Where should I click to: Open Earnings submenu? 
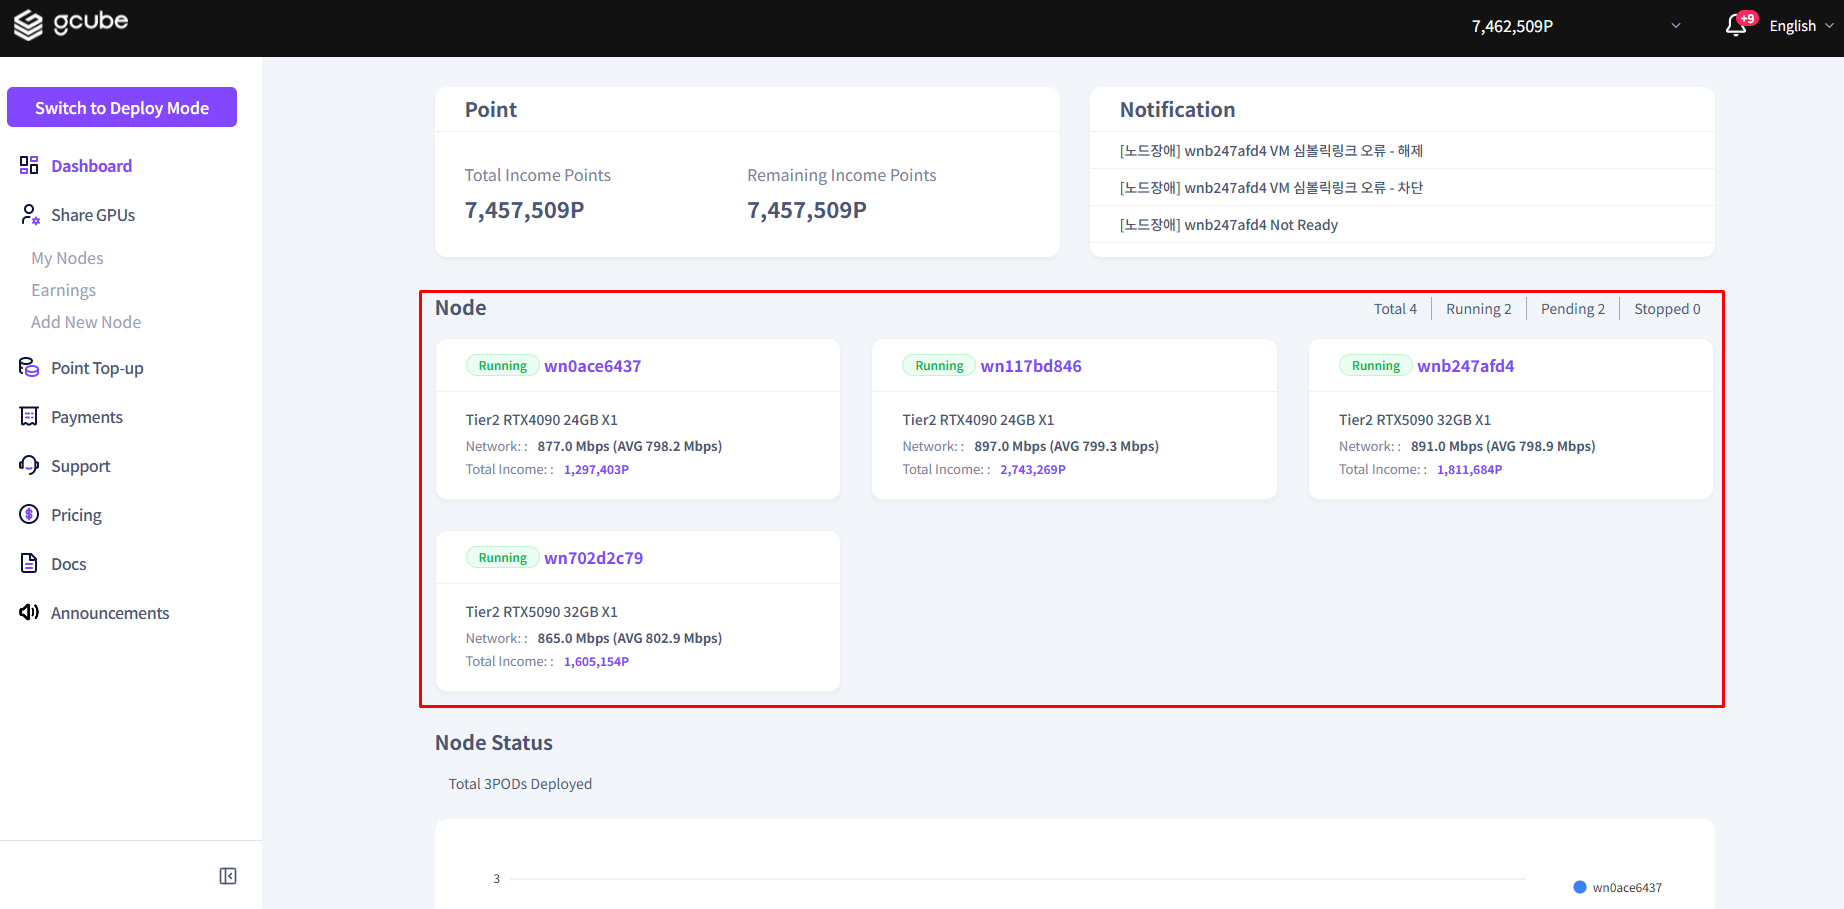63,290
